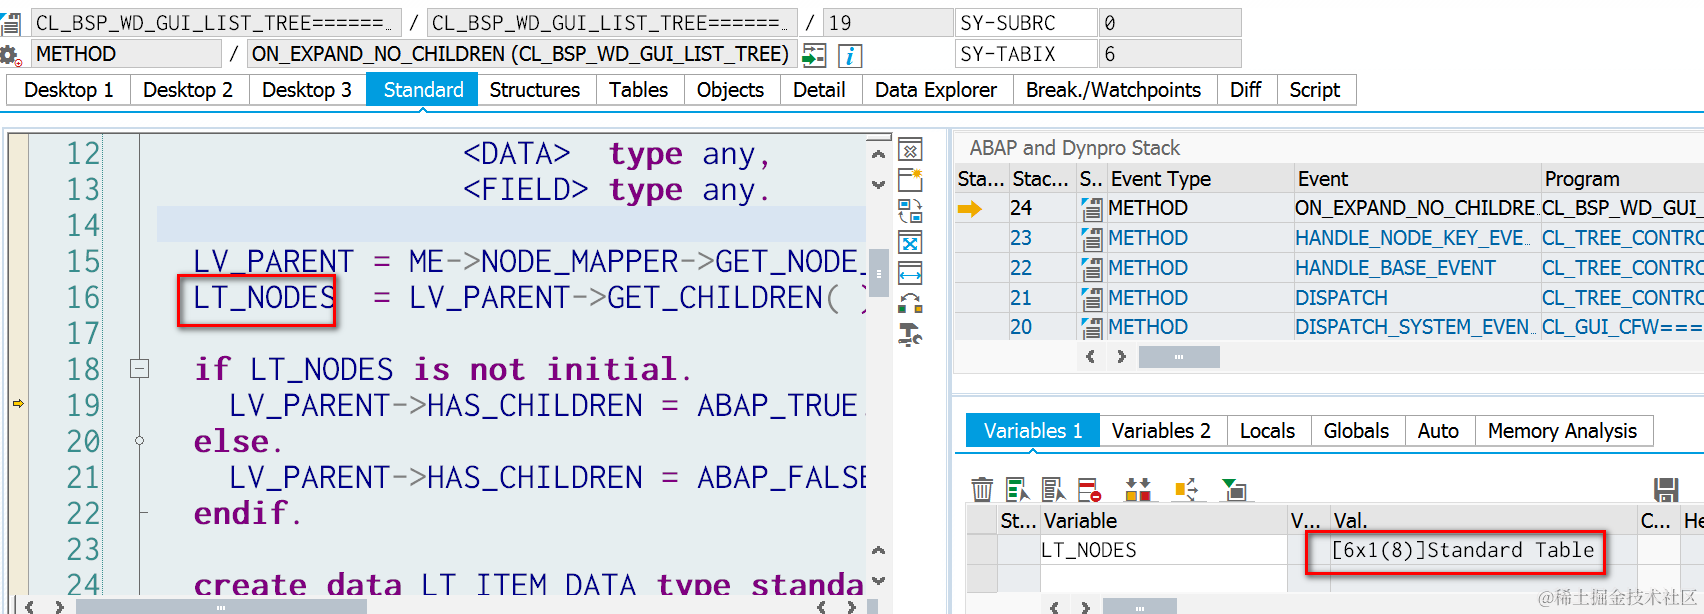Click the document icon in stack row 20
The width and height of the screenshot is (1704, 614).
pos(1091,327)
